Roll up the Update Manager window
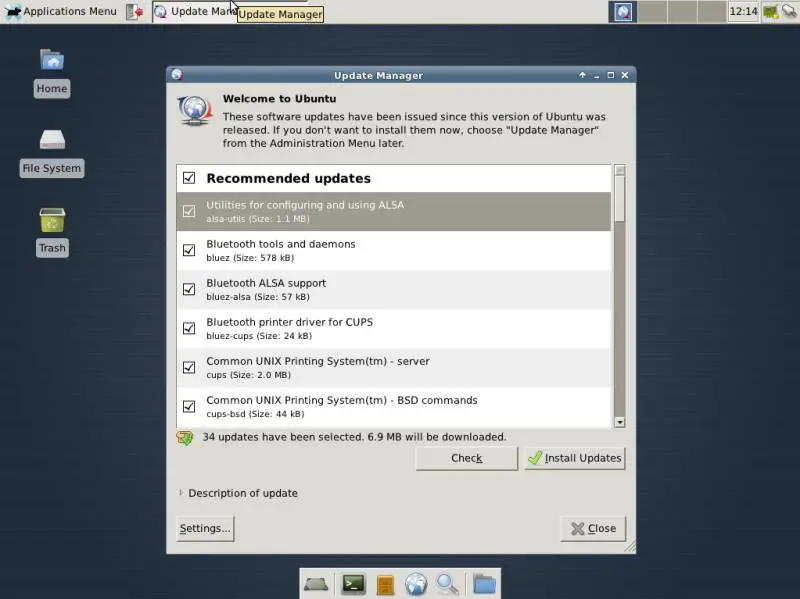Screen dimensions: 800x599 [582, 75]
